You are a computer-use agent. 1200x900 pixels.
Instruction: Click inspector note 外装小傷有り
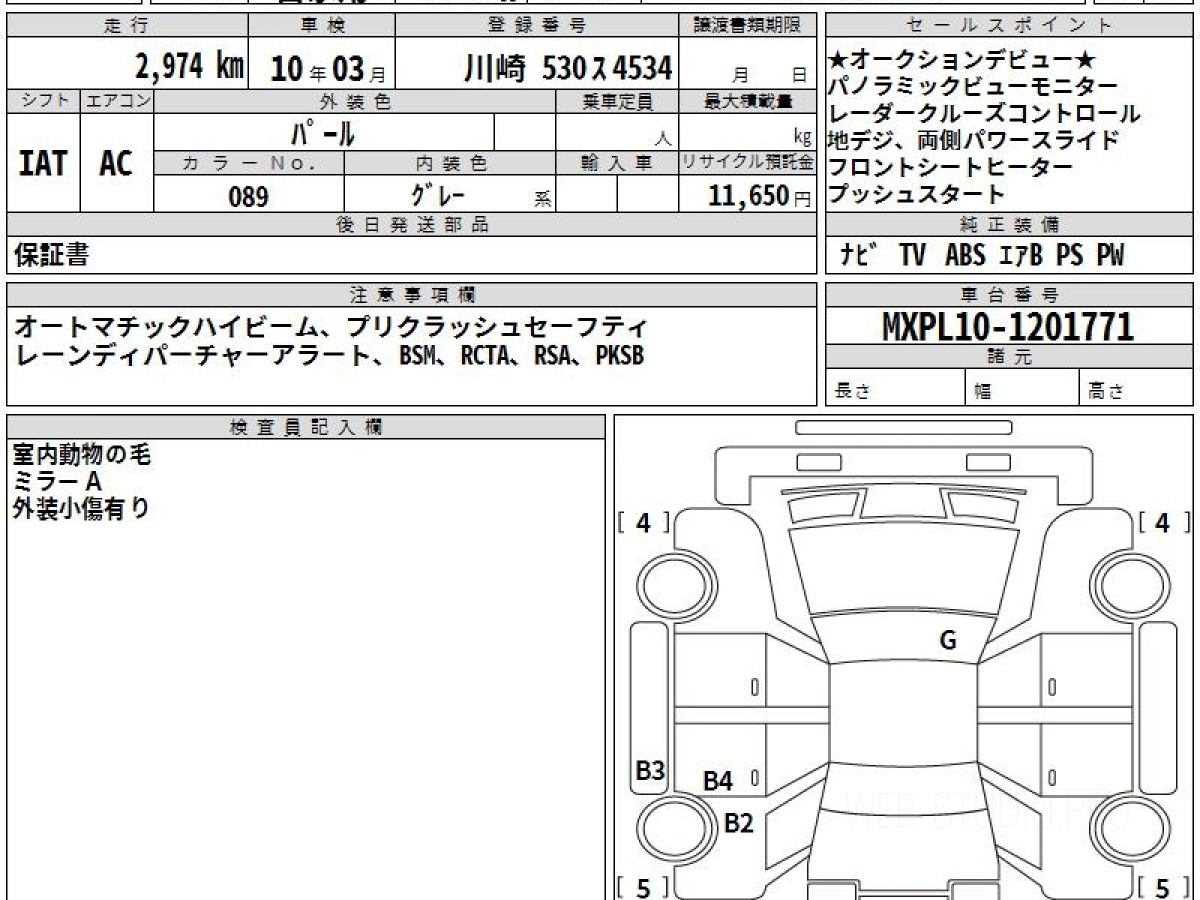click(x=82, y=508)
